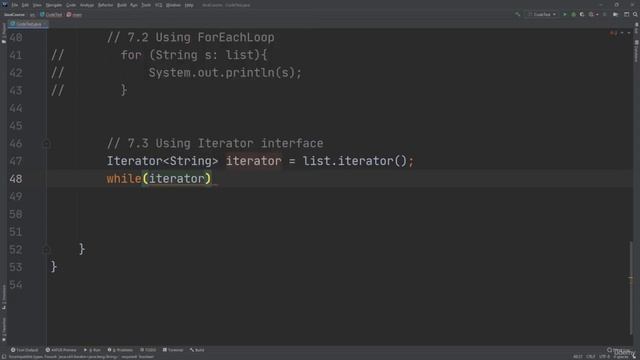Viewport: 640px width, 360px height.
Task: Click the caret position status bar entry
Action: pyautogui.click(x=578, y=357)
